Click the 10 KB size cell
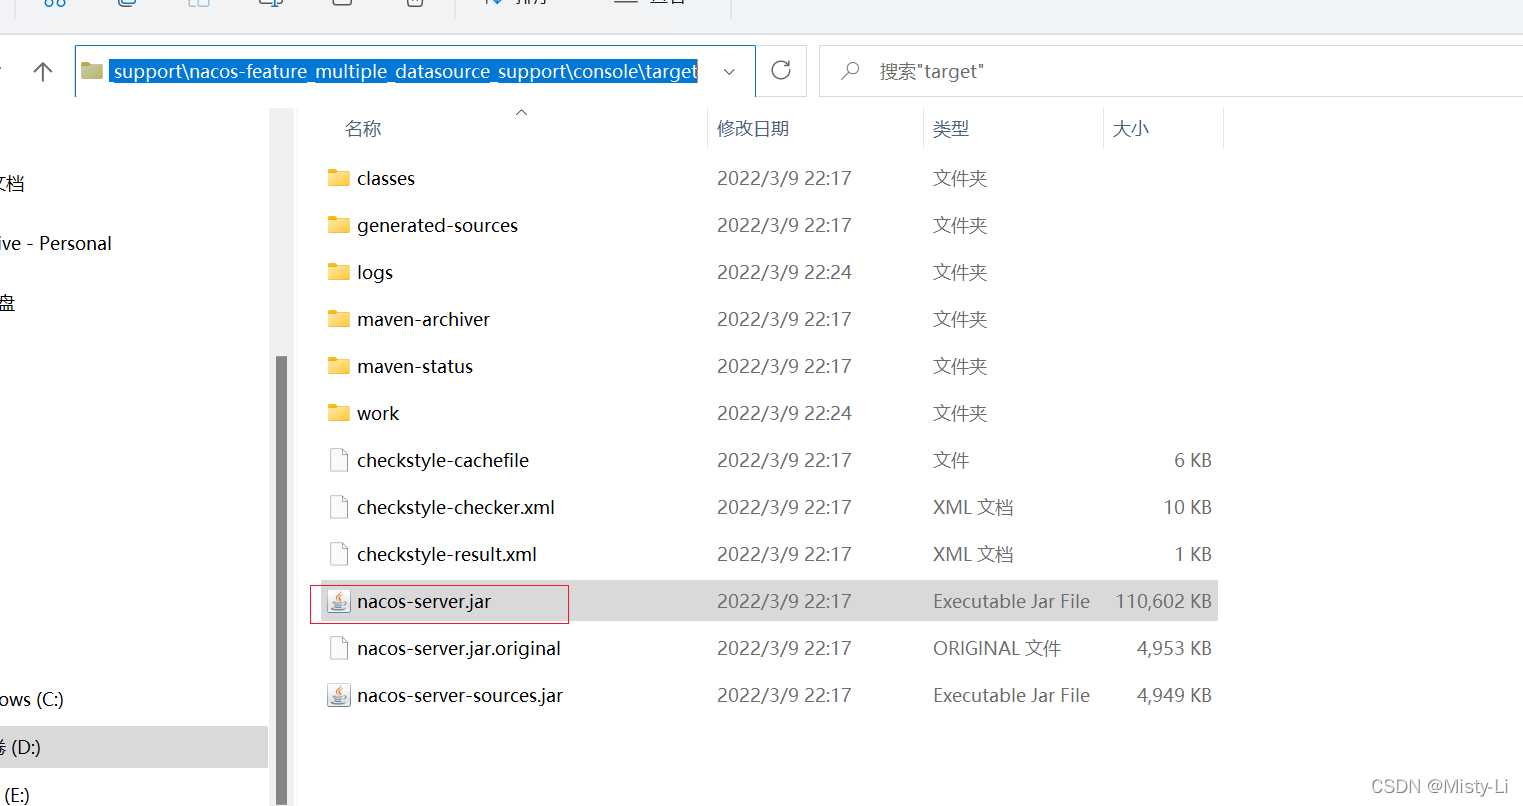Screen dimensions: 1523x806 tap(1187, 507)
